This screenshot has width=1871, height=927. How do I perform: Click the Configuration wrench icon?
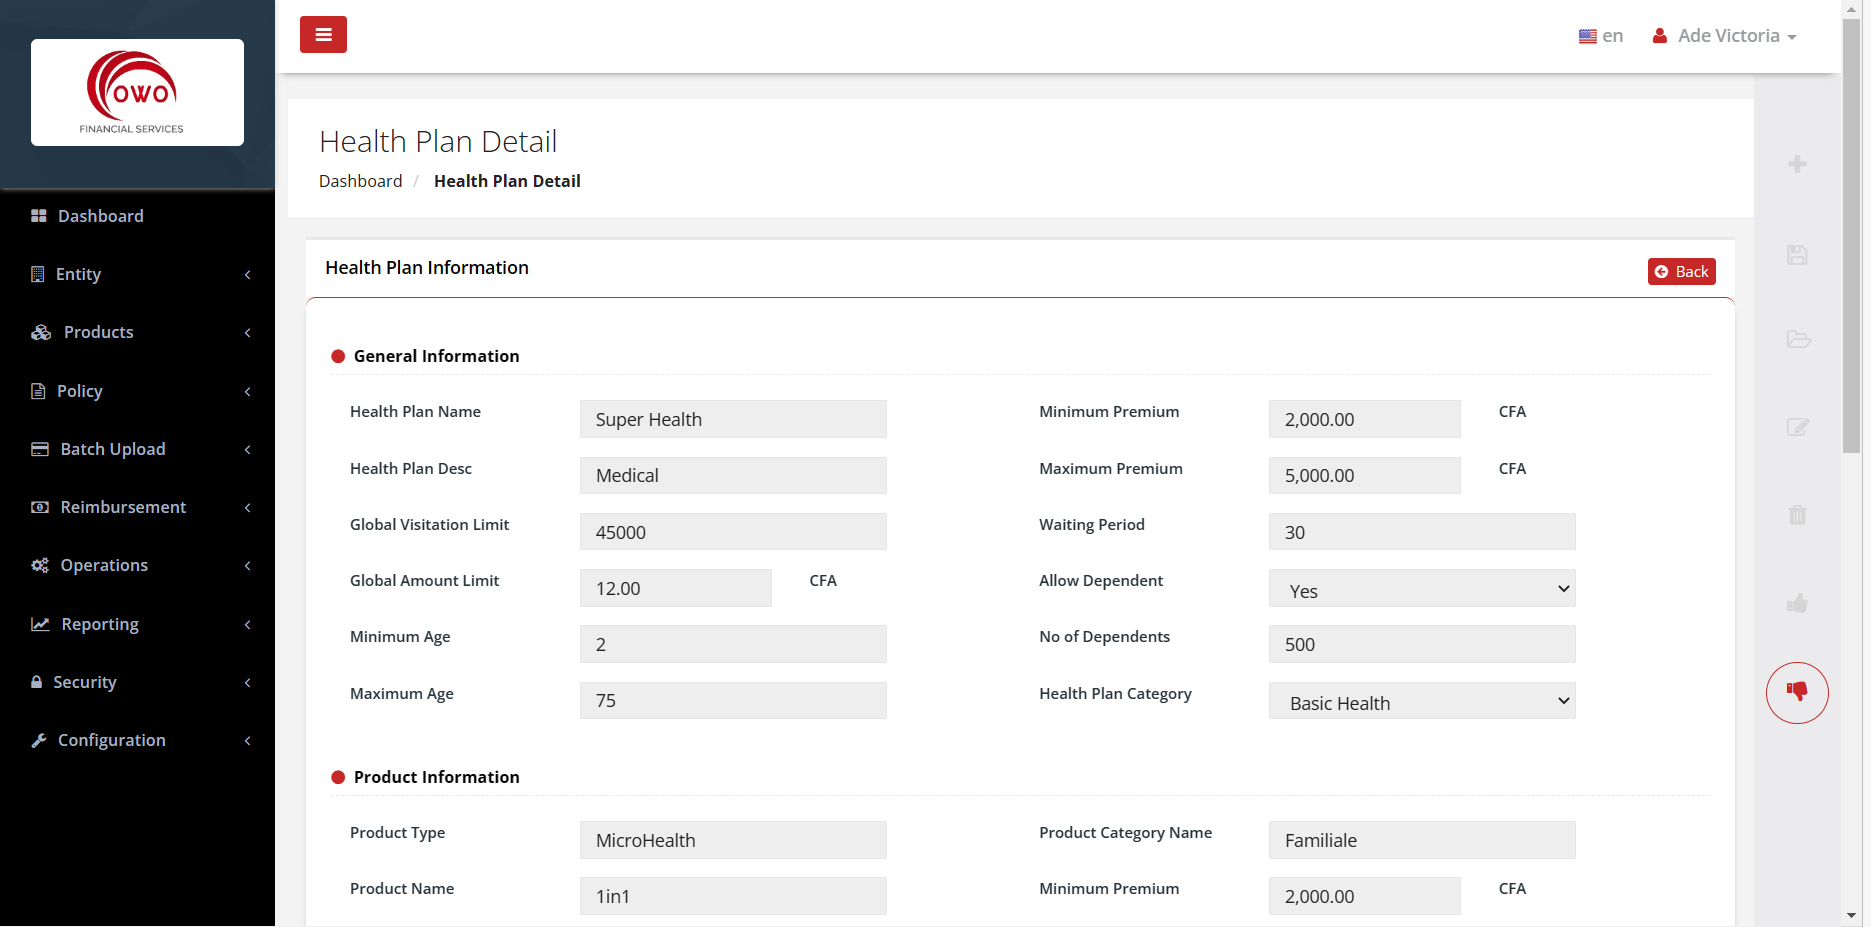(39, 740)
